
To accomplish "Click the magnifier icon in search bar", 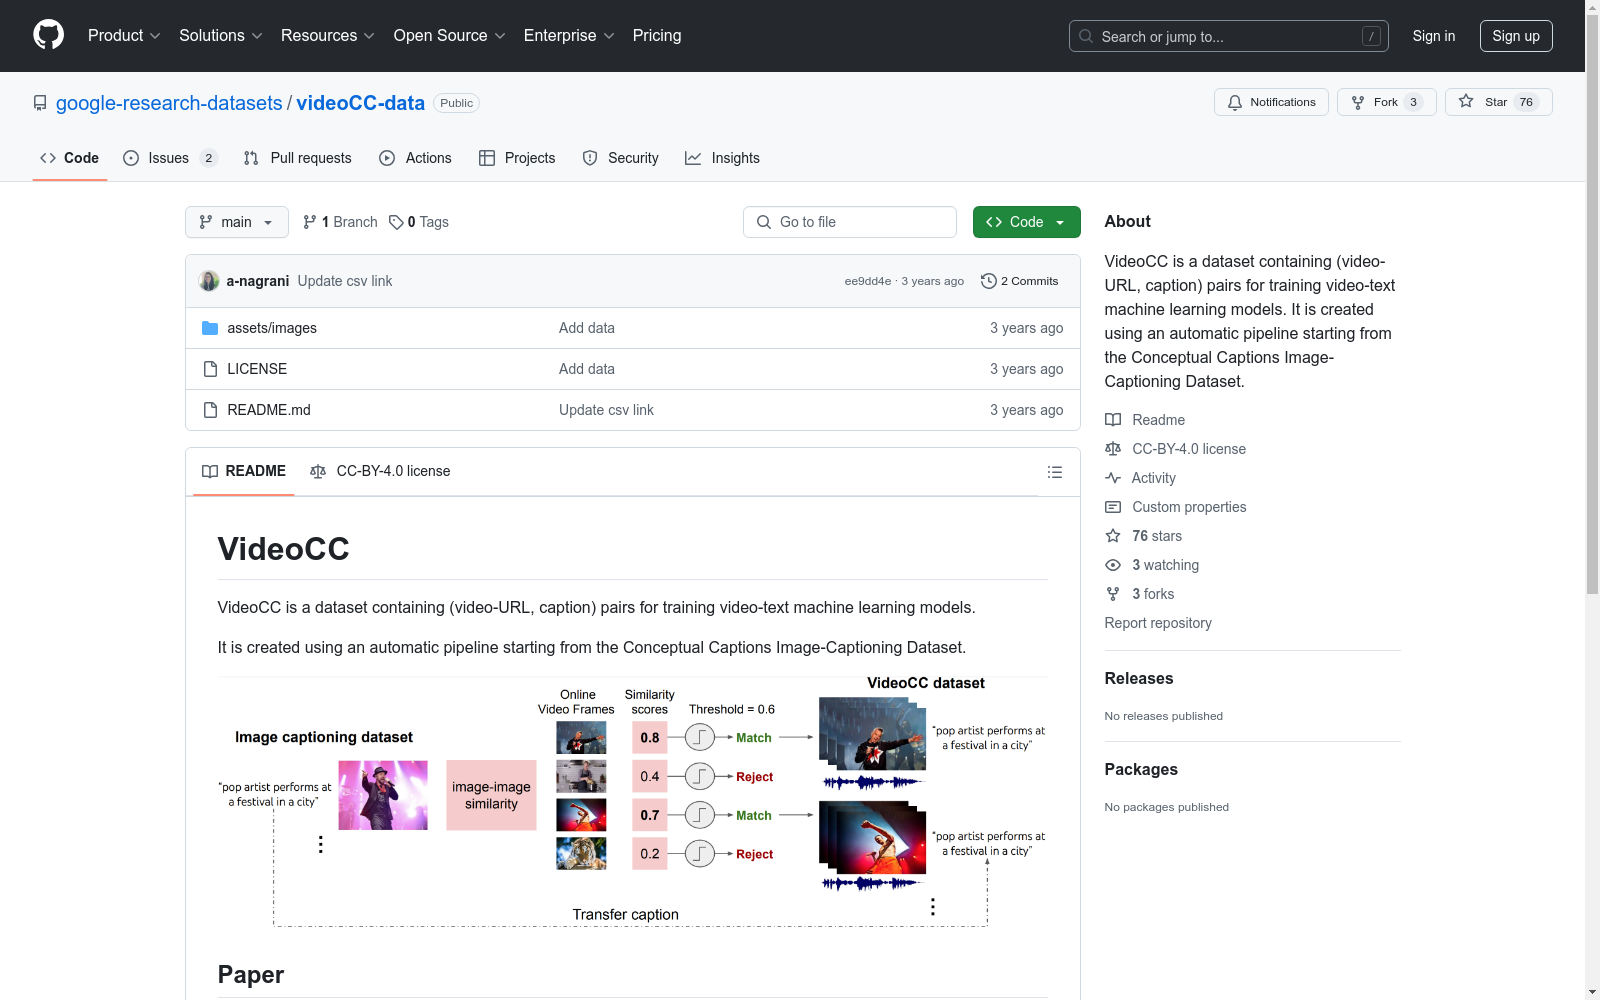I will (x=1086, y=36).
